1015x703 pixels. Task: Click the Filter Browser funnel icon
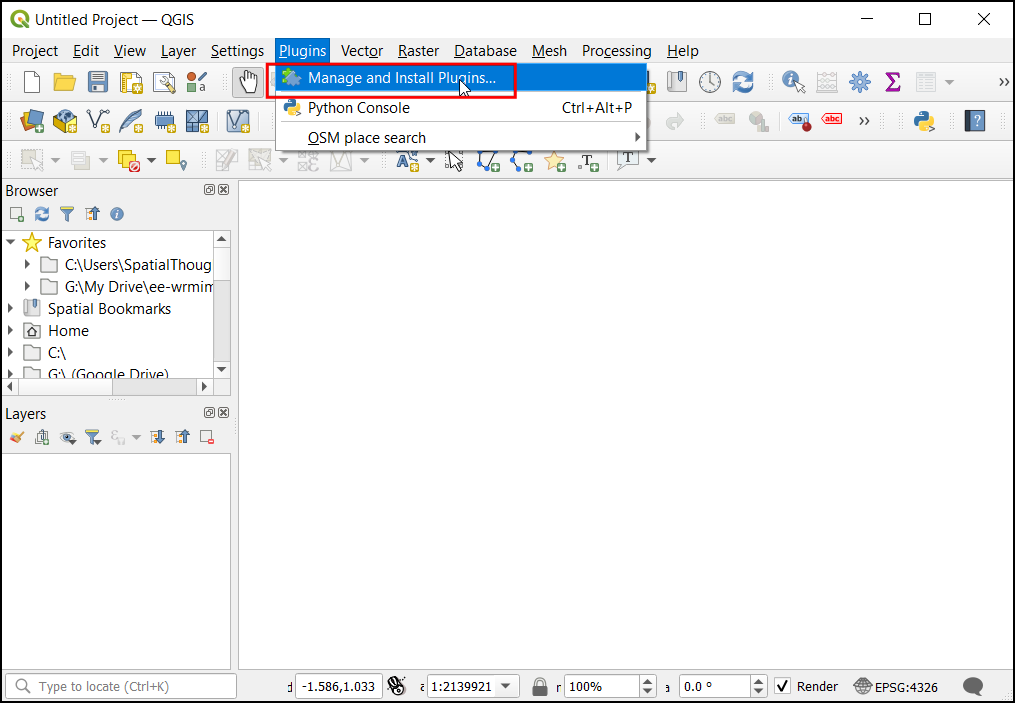67,214
